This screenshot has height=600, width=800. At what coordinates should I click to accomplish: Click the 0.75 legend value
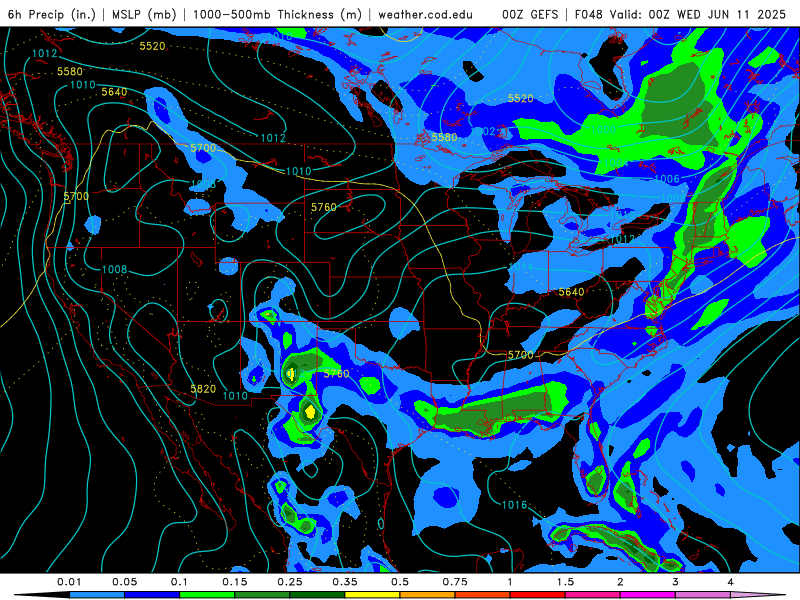tap(455, 582)
